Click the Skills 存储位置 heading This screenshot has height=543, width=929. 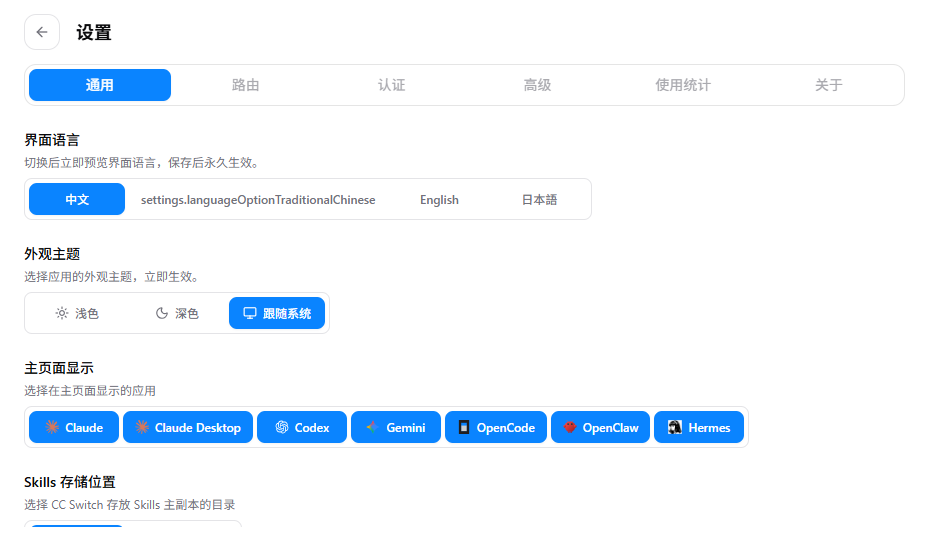click(69, 482)
